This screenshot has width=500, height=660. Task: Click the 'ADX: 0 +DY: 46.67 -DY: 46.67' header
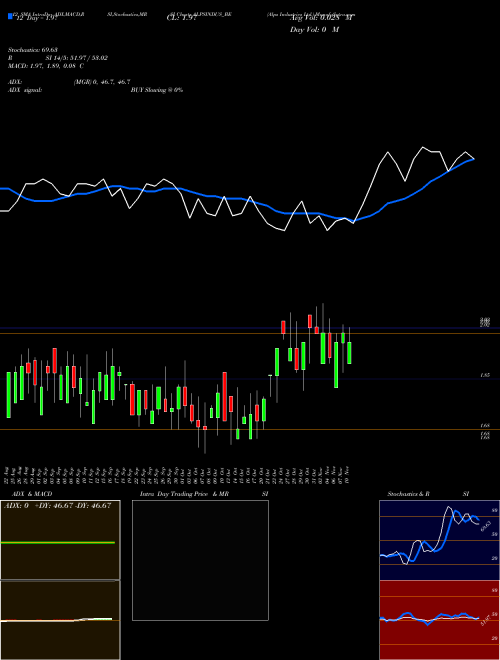pos(57,506)
